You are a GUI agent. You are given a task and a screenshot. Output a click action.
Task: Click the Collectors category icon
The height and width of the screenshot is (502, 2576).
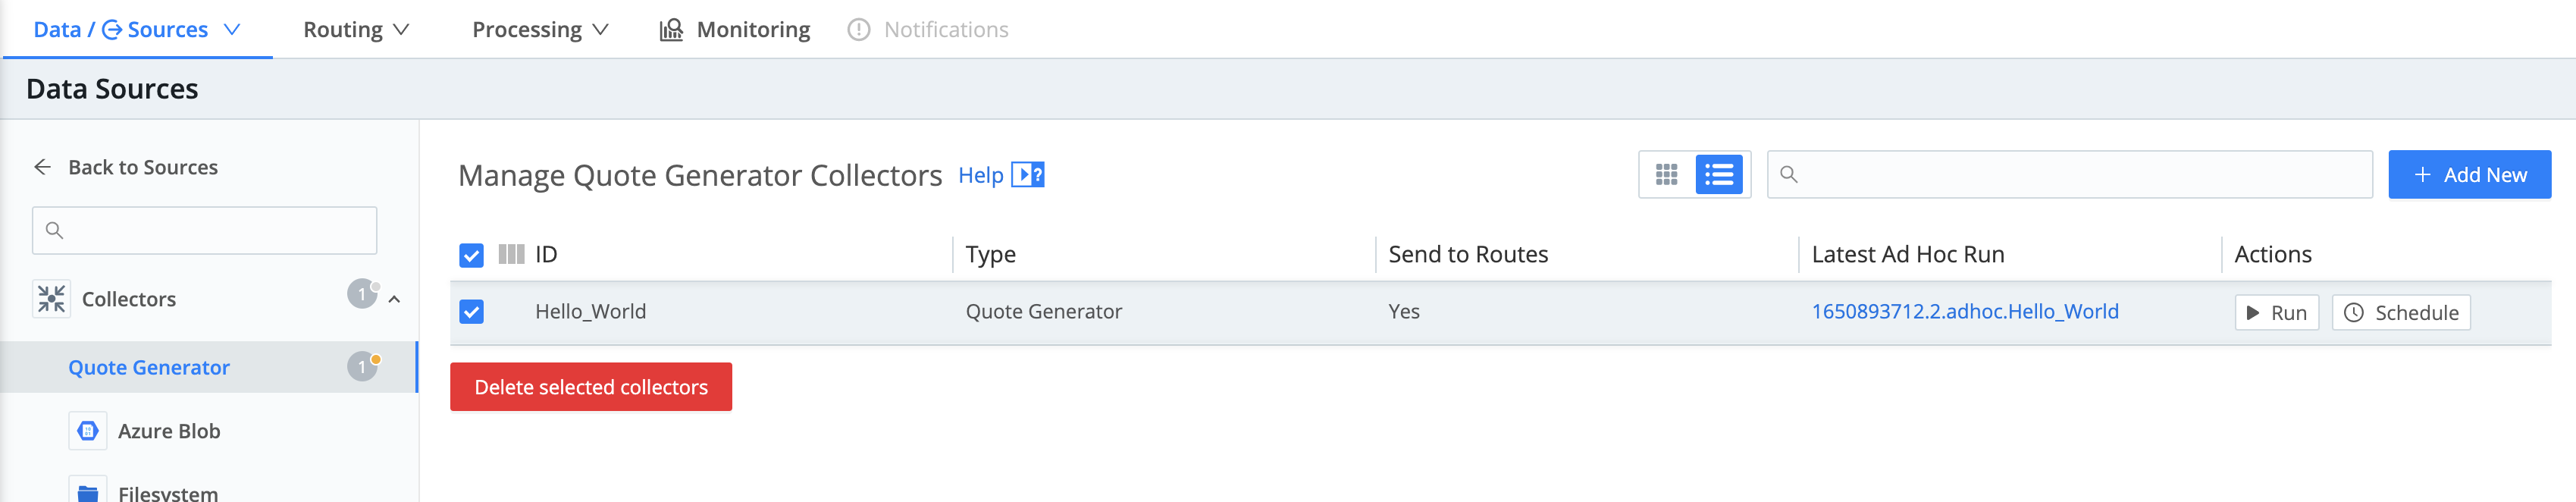pos(51,298)
